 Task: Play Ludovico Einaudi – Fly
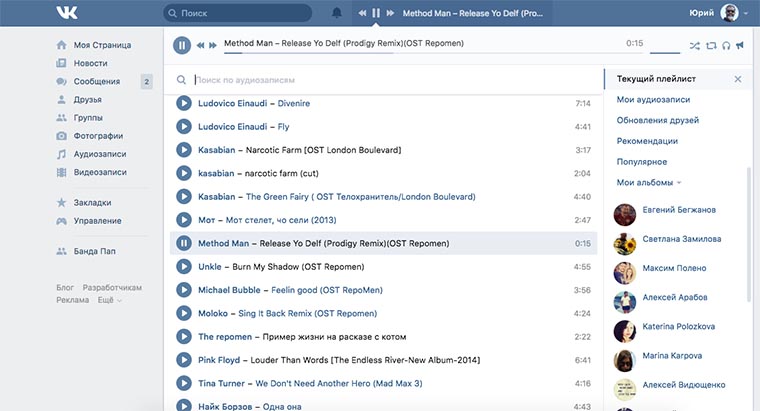[184, 126]
